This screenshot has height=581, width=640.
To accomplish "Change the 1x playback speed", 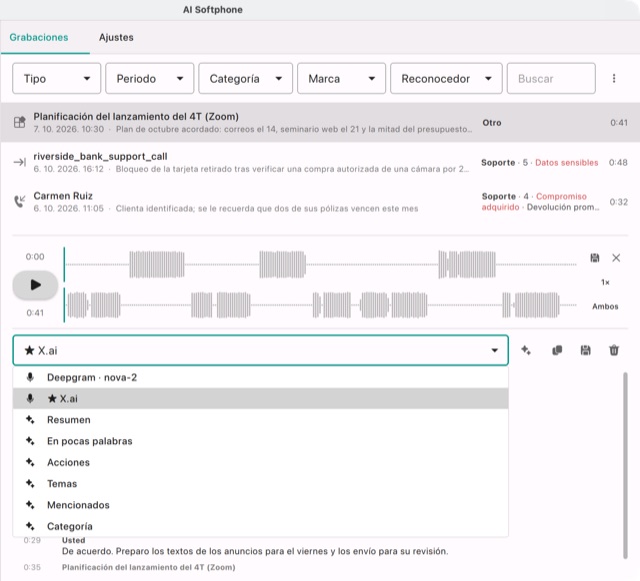I will [x=605, y=282].
